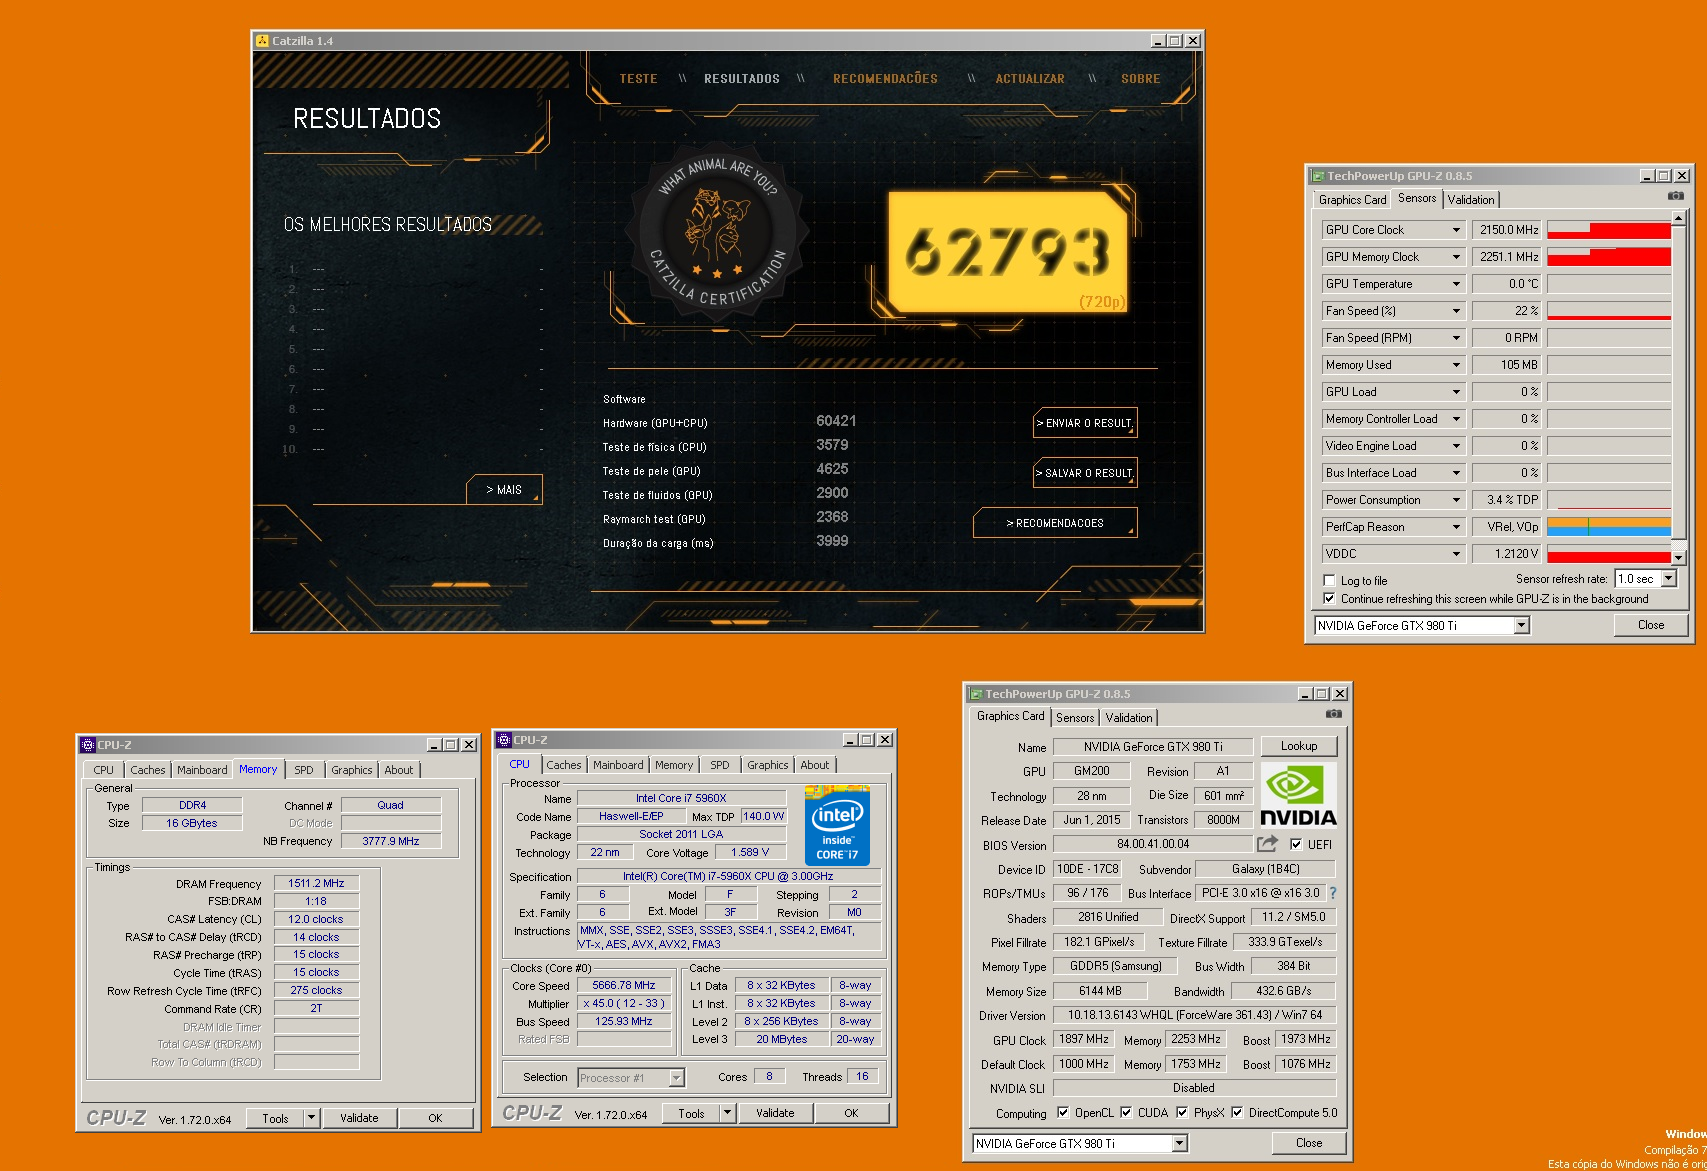Click the GPU-Z Sensors window title icon
Image resolution: width=1707 pixels, height=1171 pixels.
[1318, 176]
